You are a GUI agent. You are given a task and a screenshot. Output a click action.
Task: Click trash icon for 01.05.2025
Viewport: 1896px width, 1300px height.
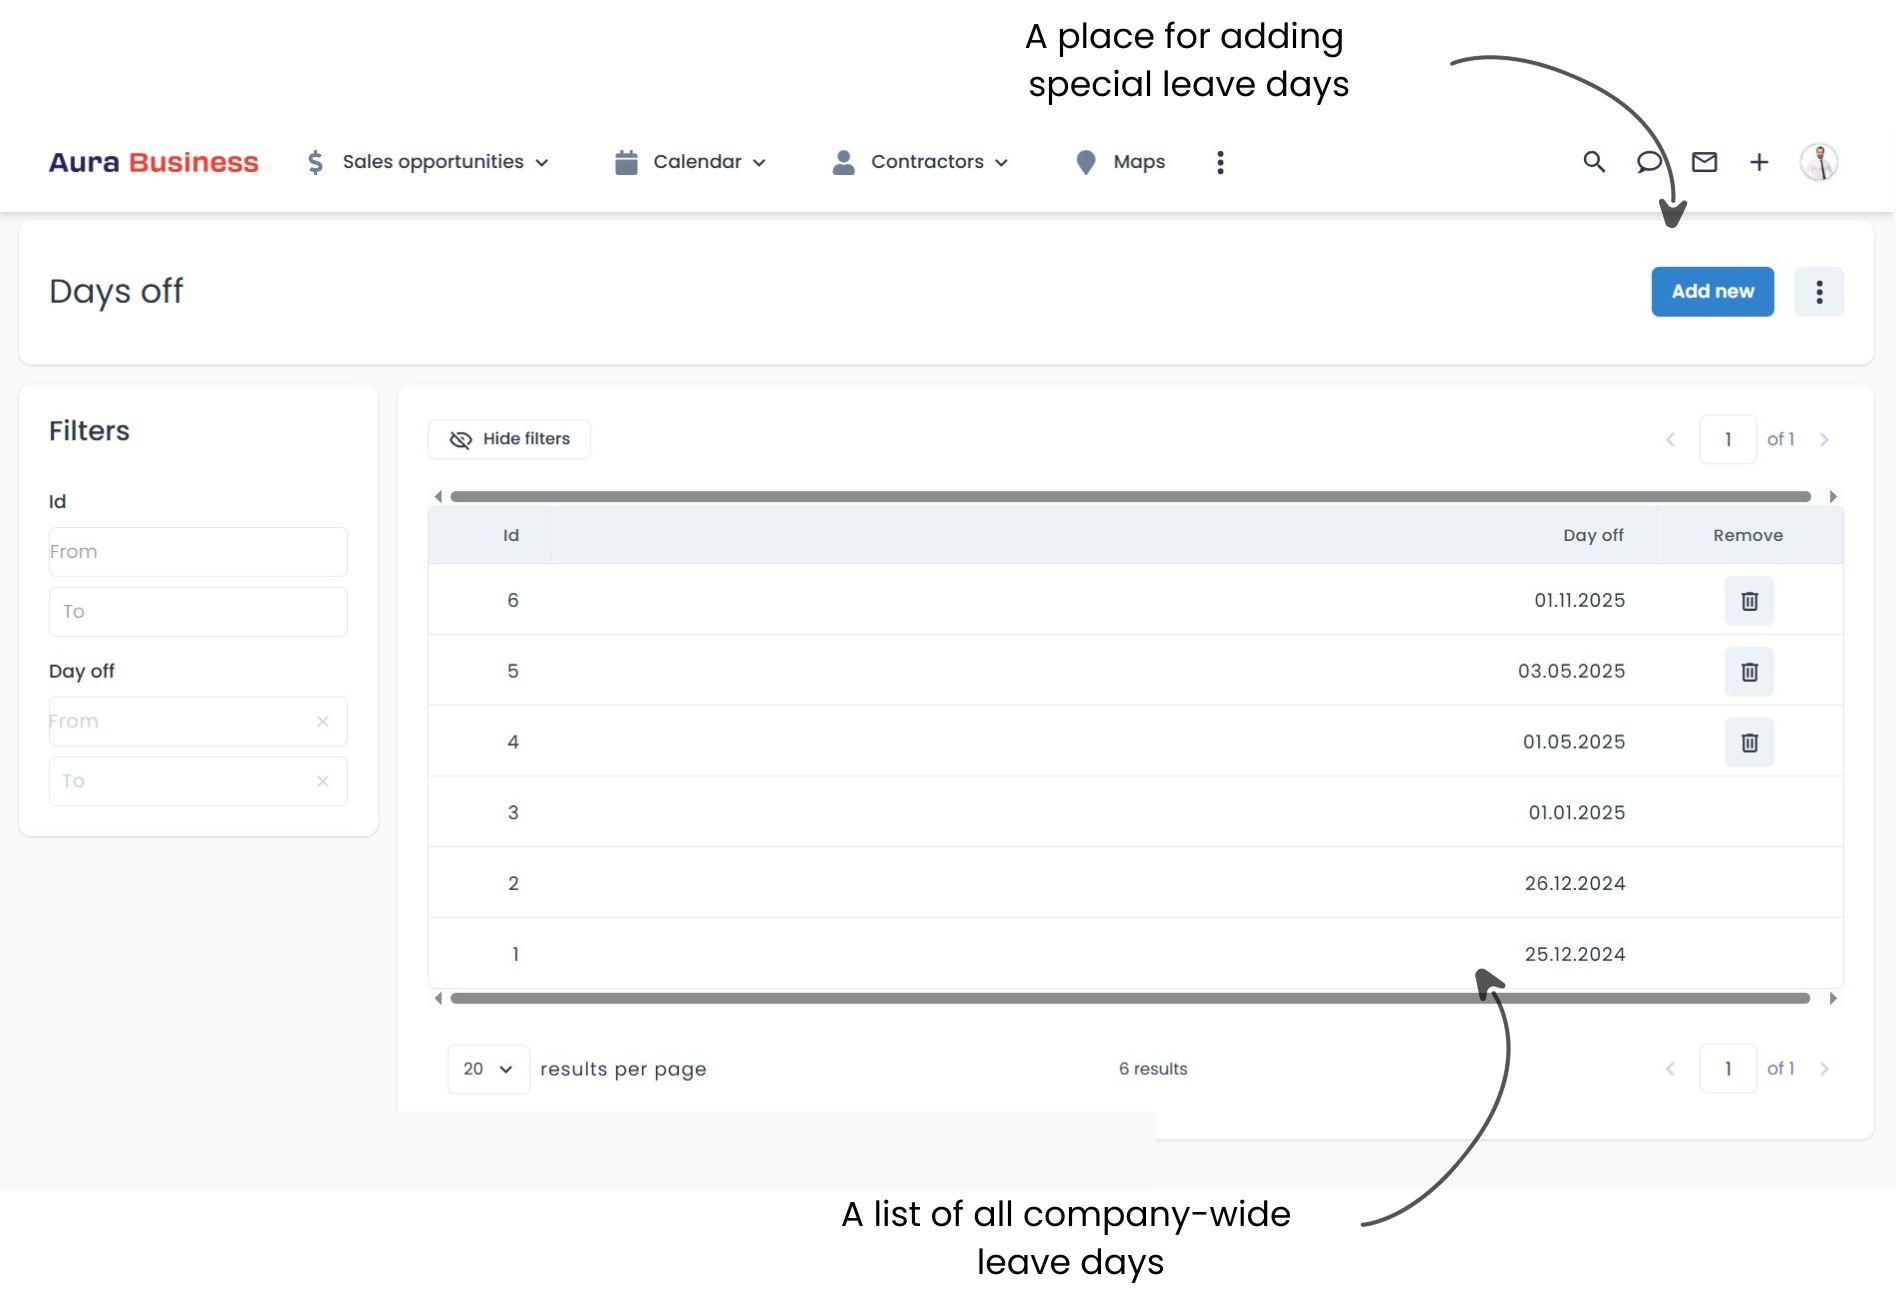1749,743
